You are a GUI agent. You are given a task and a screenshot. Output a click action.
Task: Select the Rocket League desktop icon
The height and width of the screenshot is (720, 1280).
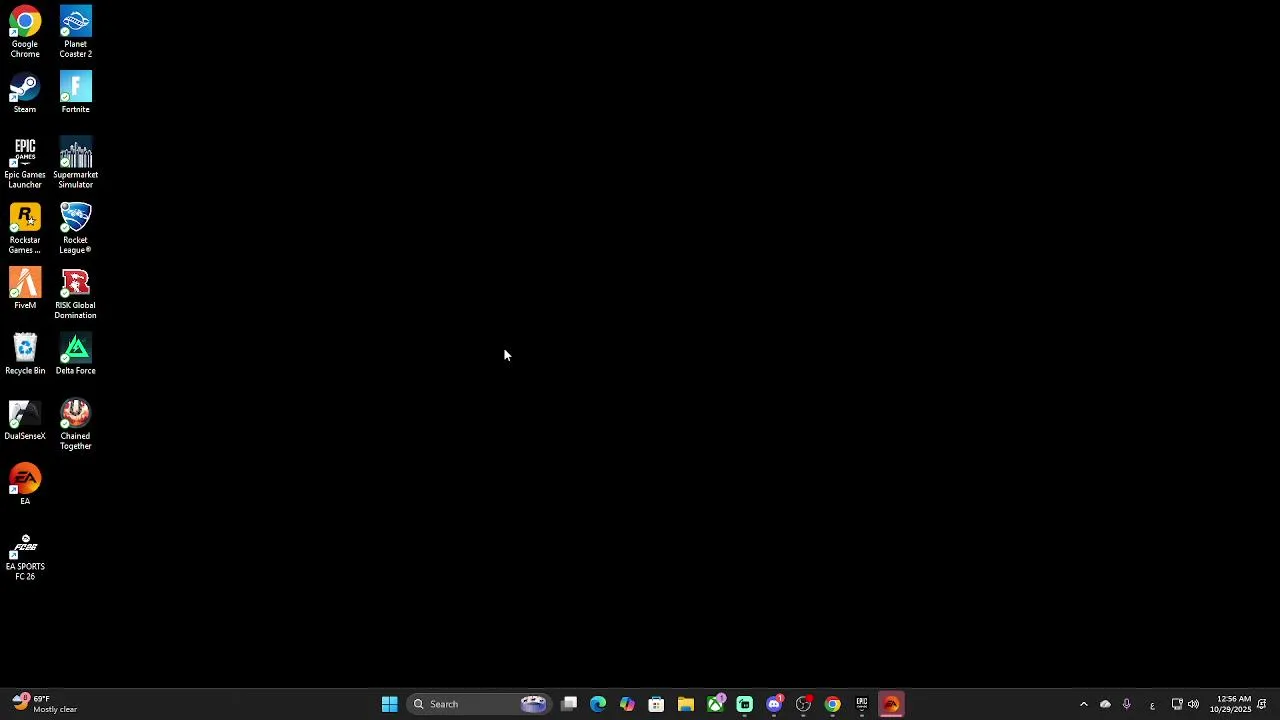pos(75,228)
